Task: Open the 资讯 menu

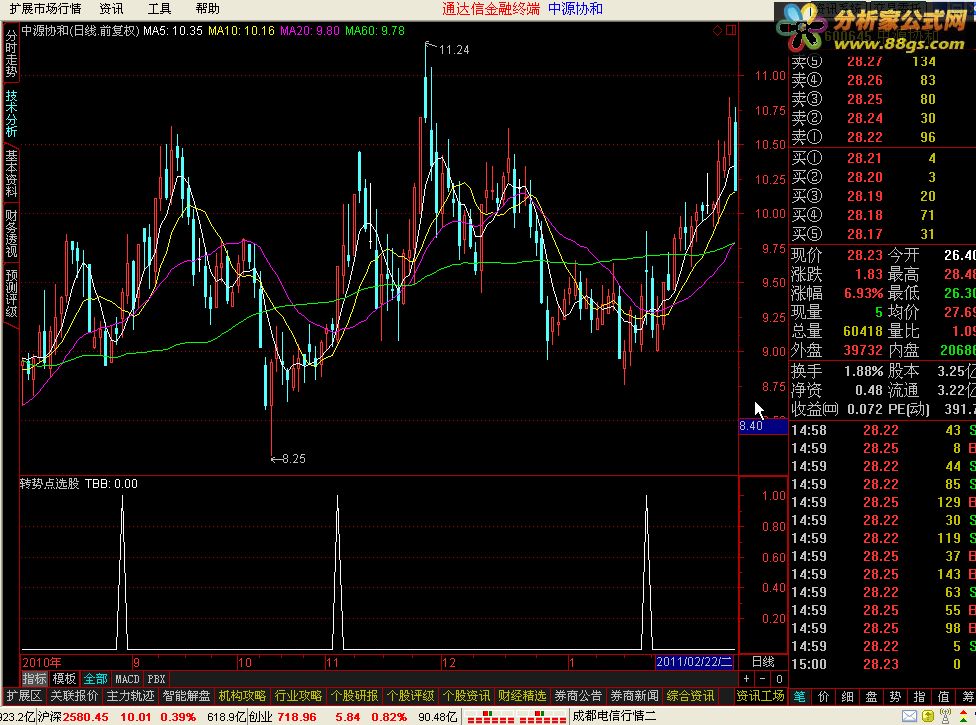Action: 111,9
